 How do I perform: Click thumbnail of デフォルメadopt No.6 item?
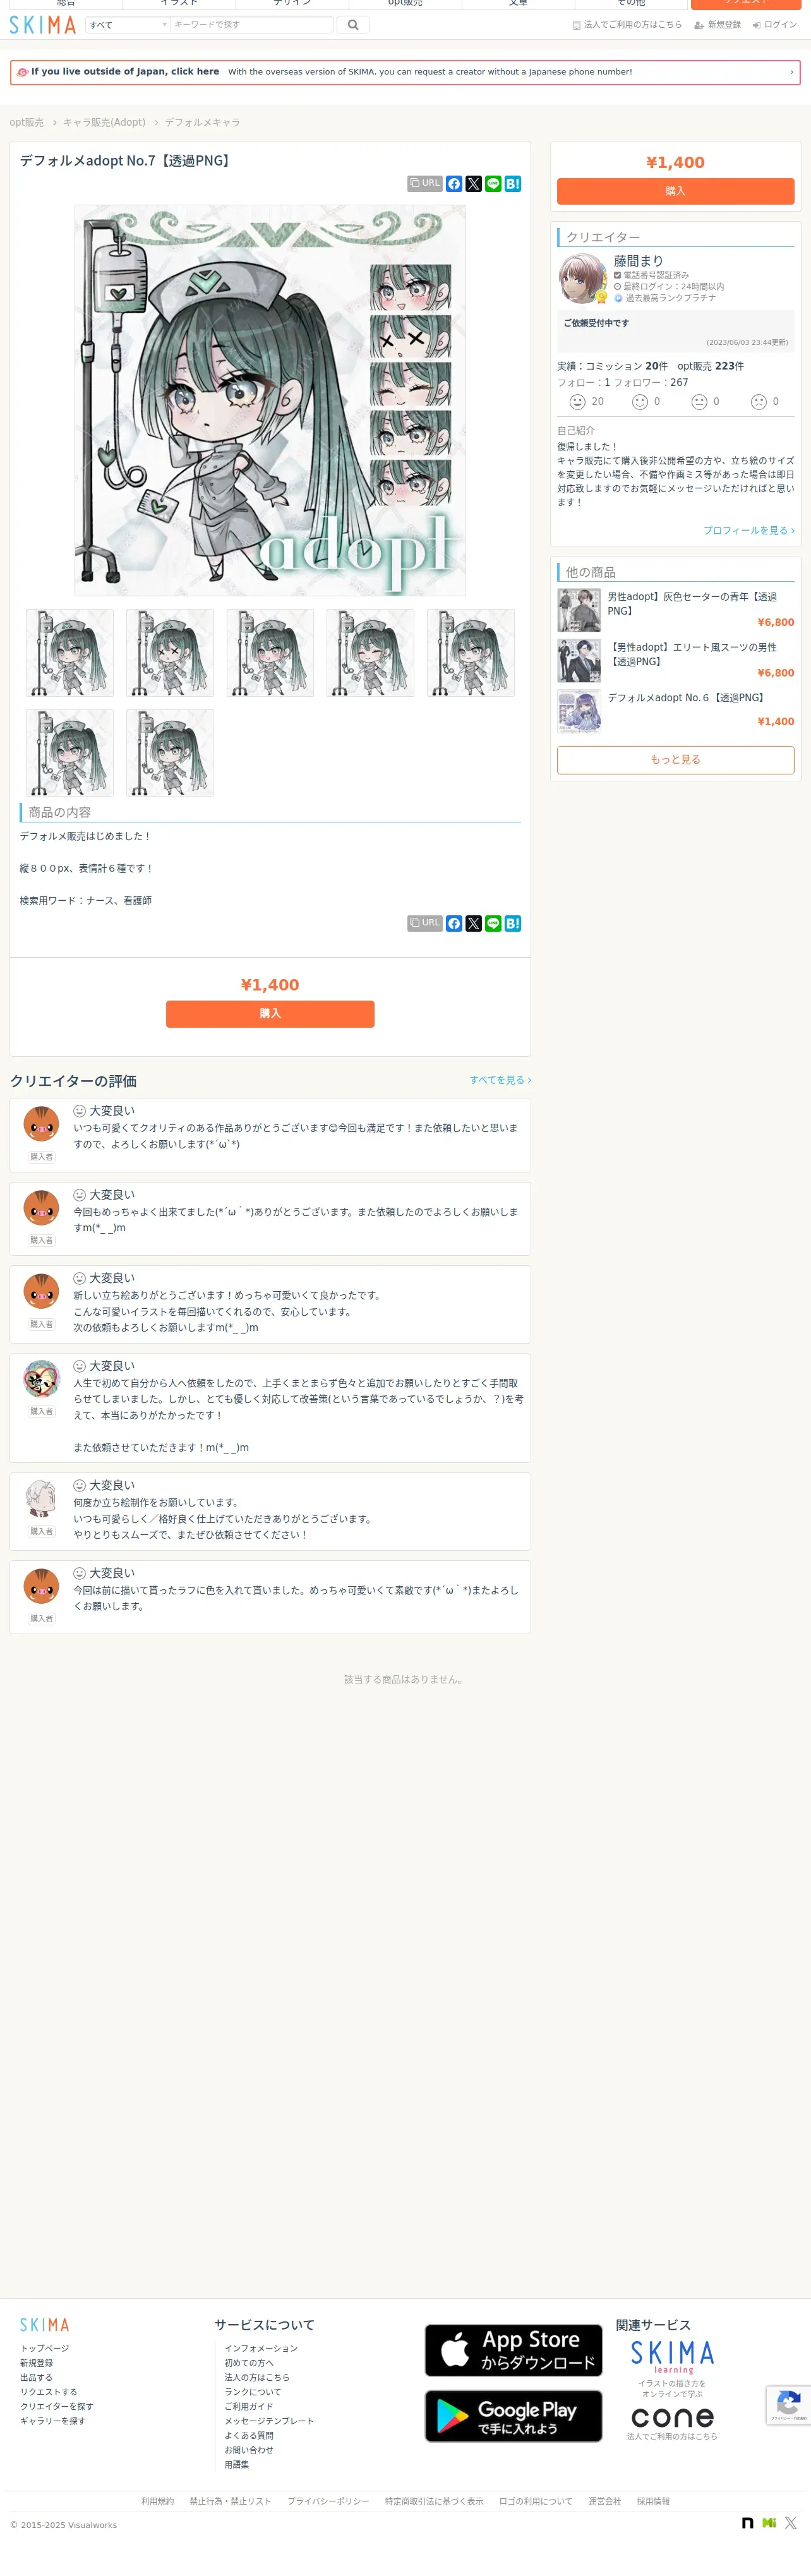point(579,711)
